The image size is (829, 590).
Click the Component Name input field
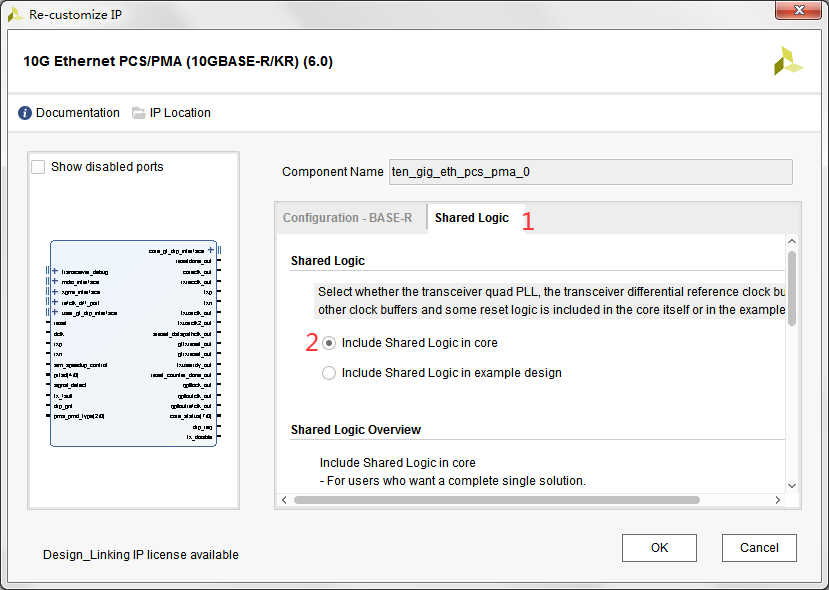[589, 172]
